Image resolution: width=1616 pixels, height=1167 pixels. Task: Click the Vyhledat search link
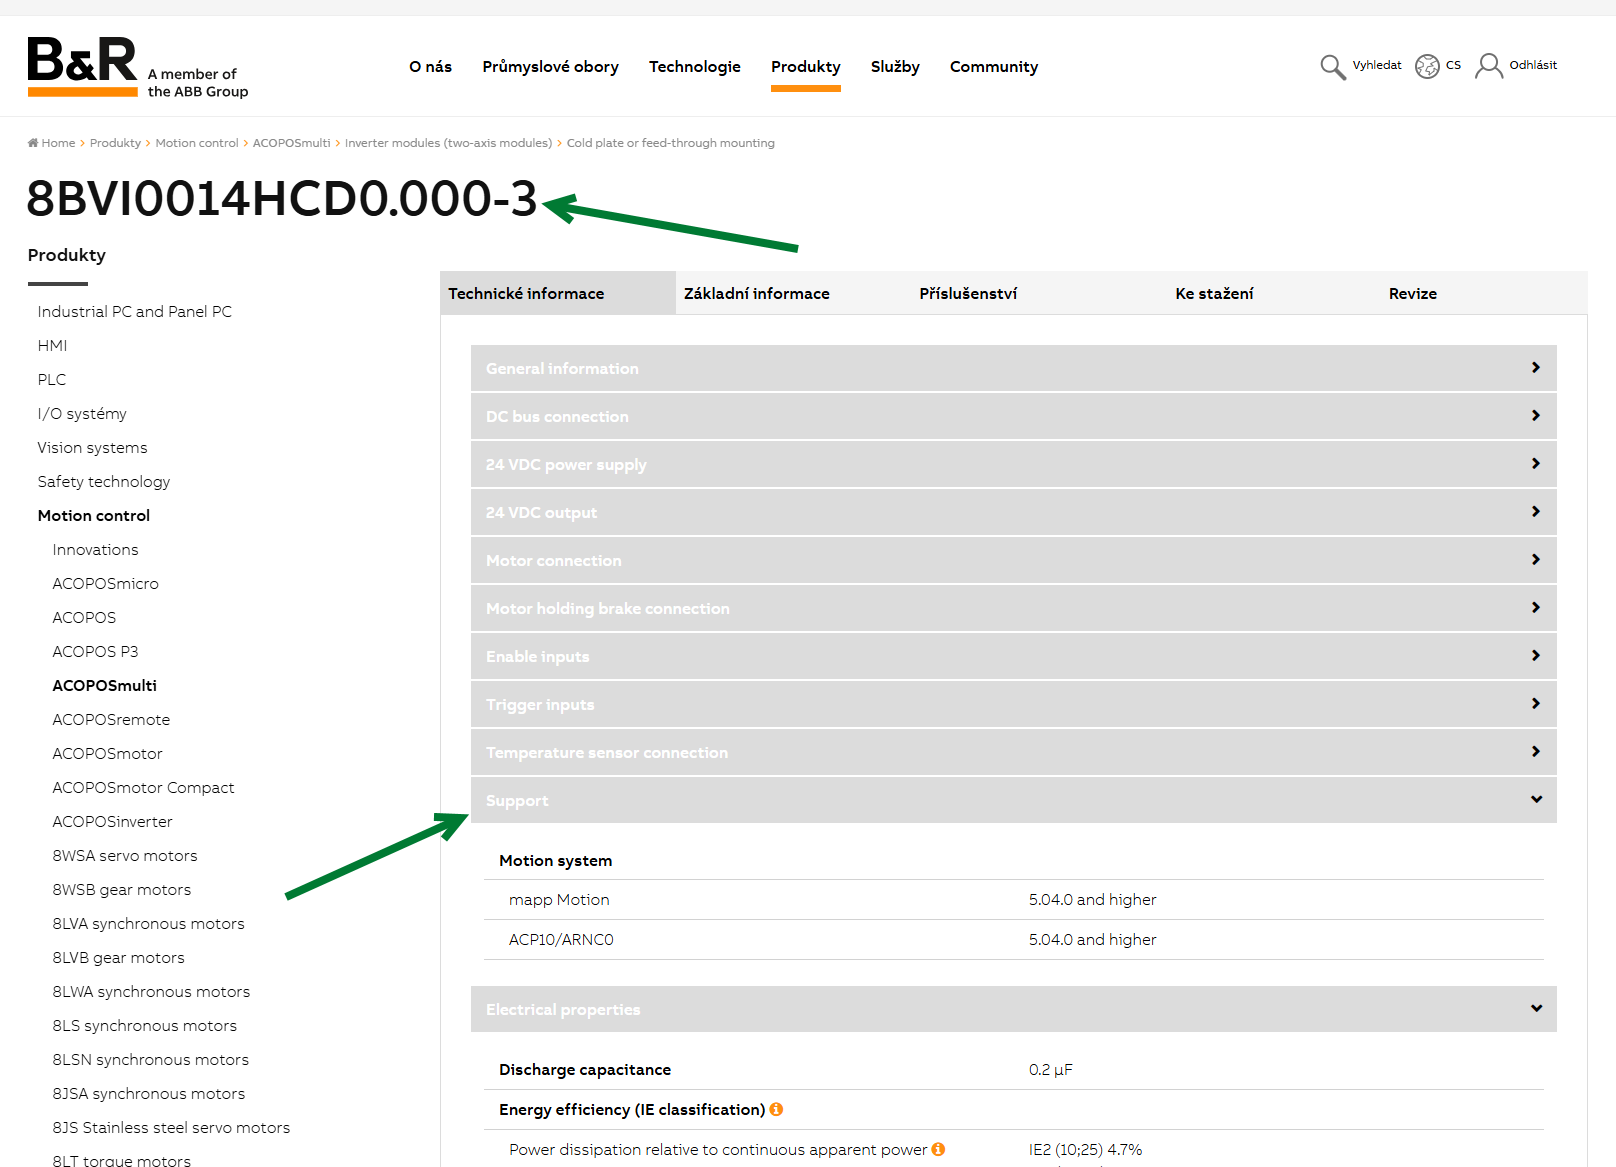(x=1377, y=65)
